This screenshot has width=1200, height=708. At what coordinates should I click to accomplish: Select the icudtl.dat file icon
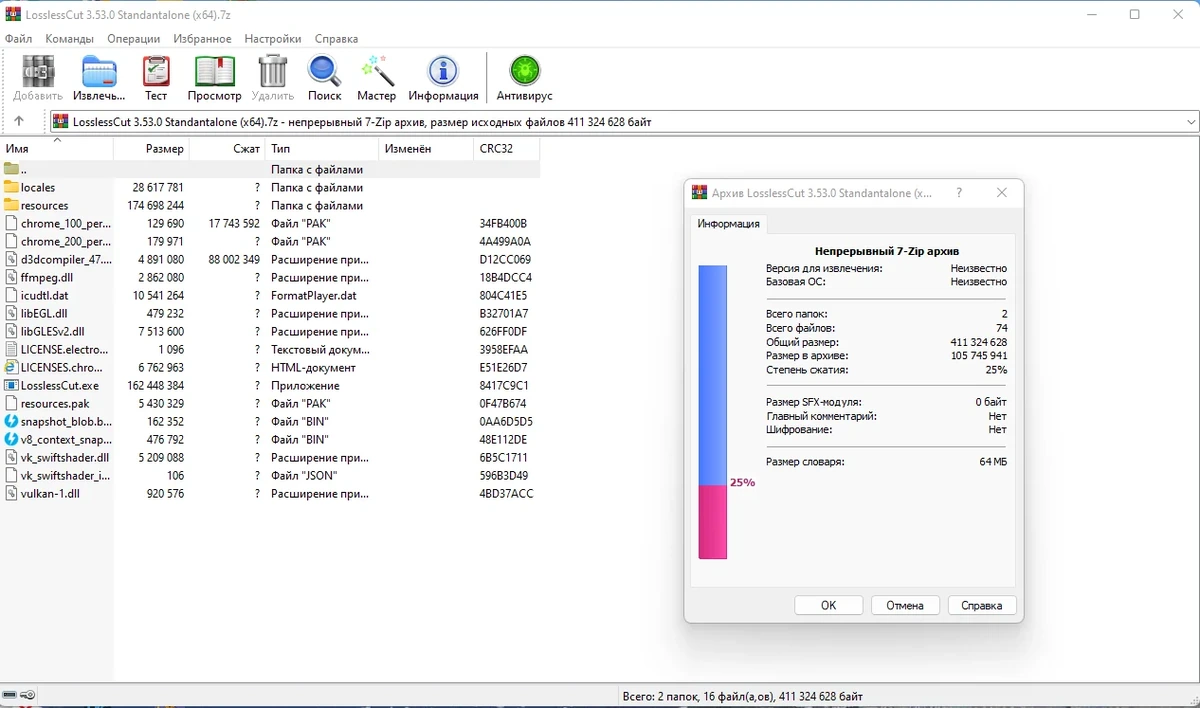pos(12,295)
